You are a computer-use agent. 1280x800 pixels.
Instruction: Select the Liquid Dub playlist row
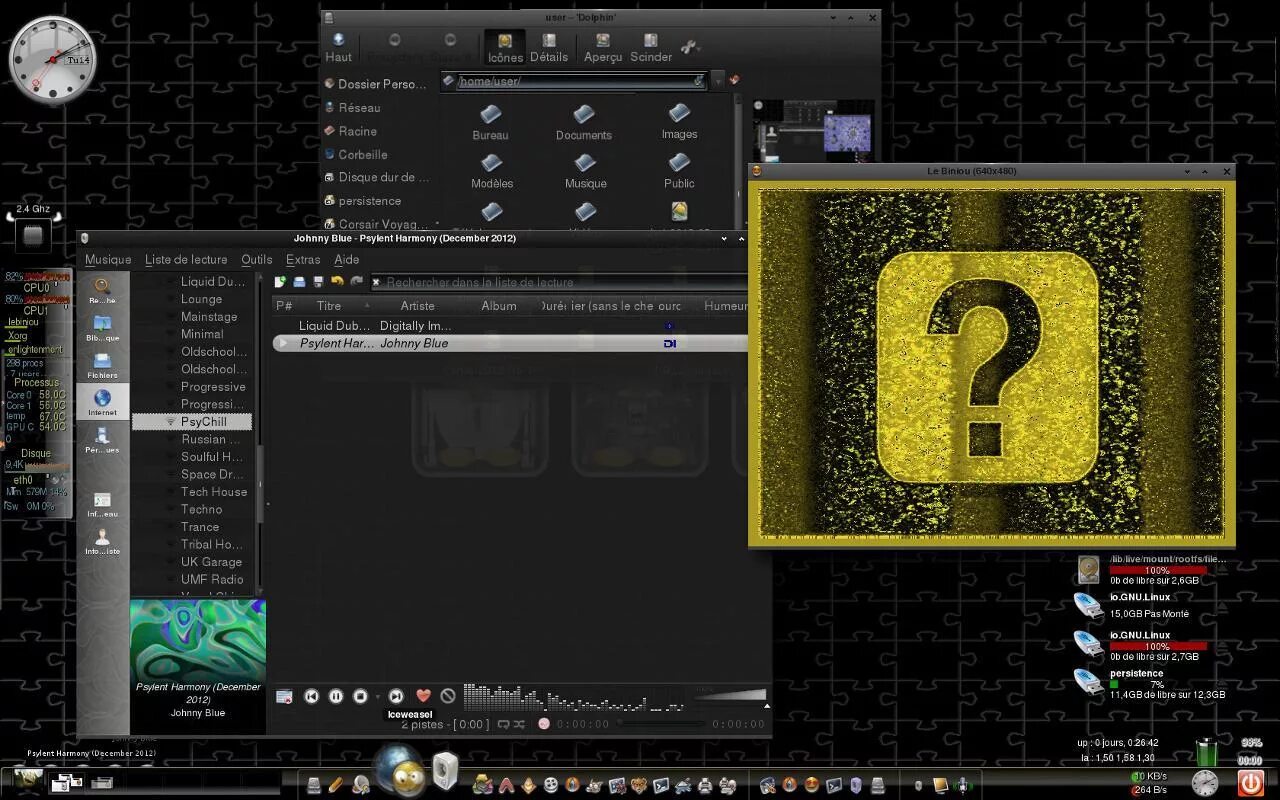[510, 326]
